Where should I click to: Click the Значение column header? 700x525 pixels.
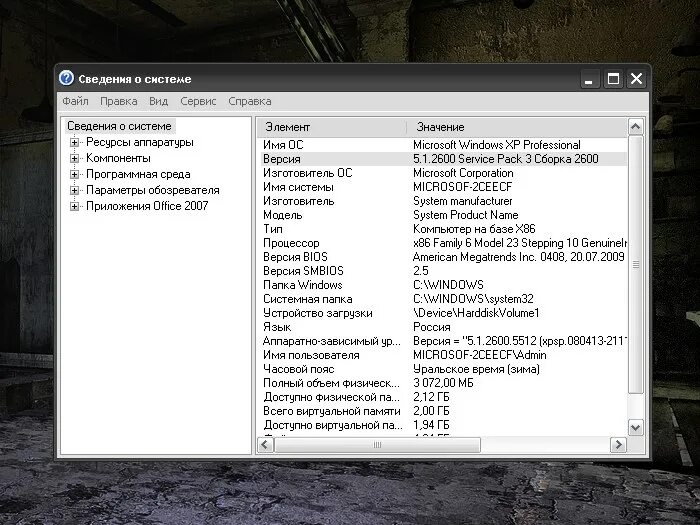517,127
